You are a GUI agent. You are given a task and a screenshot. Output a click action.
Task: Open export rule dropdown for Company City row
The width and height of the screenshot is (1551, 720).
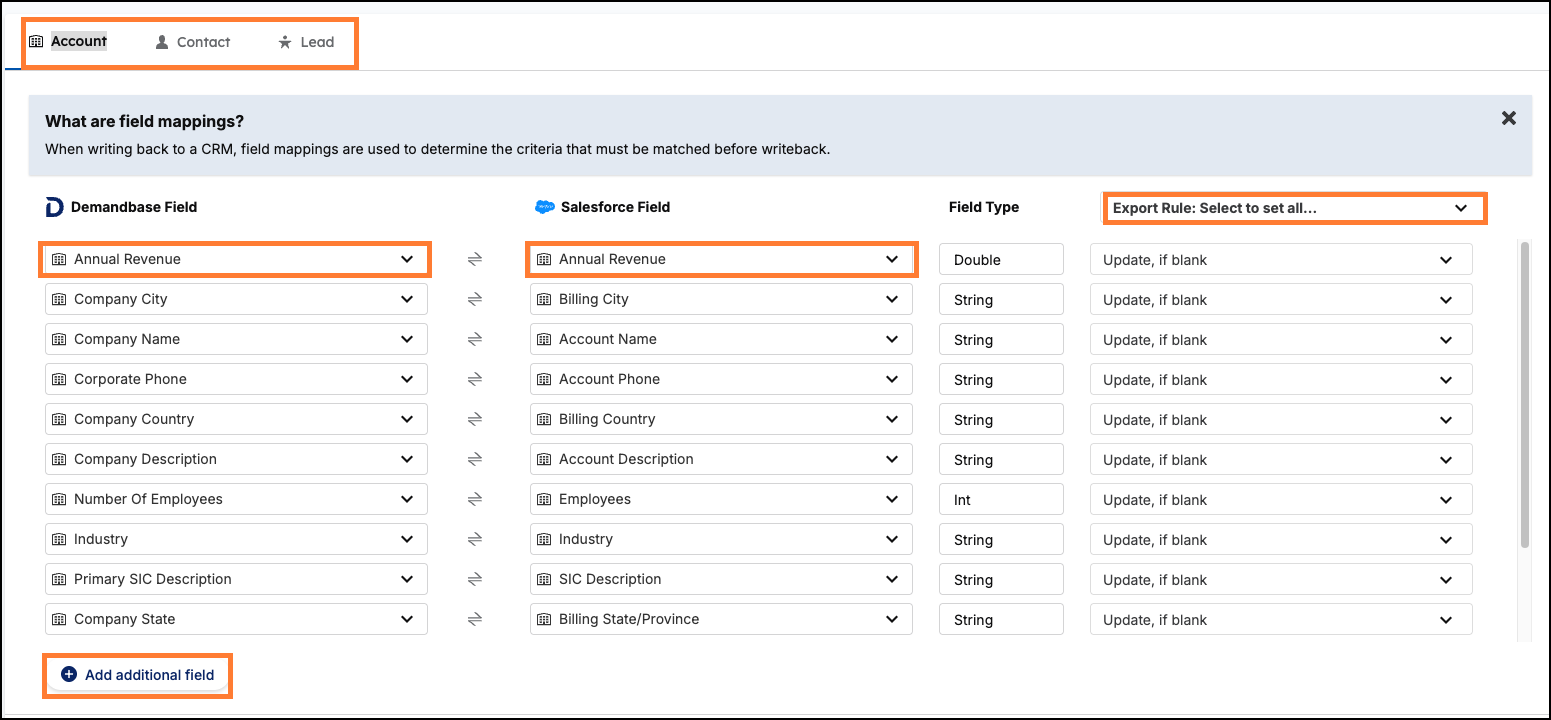(1281, 299)
